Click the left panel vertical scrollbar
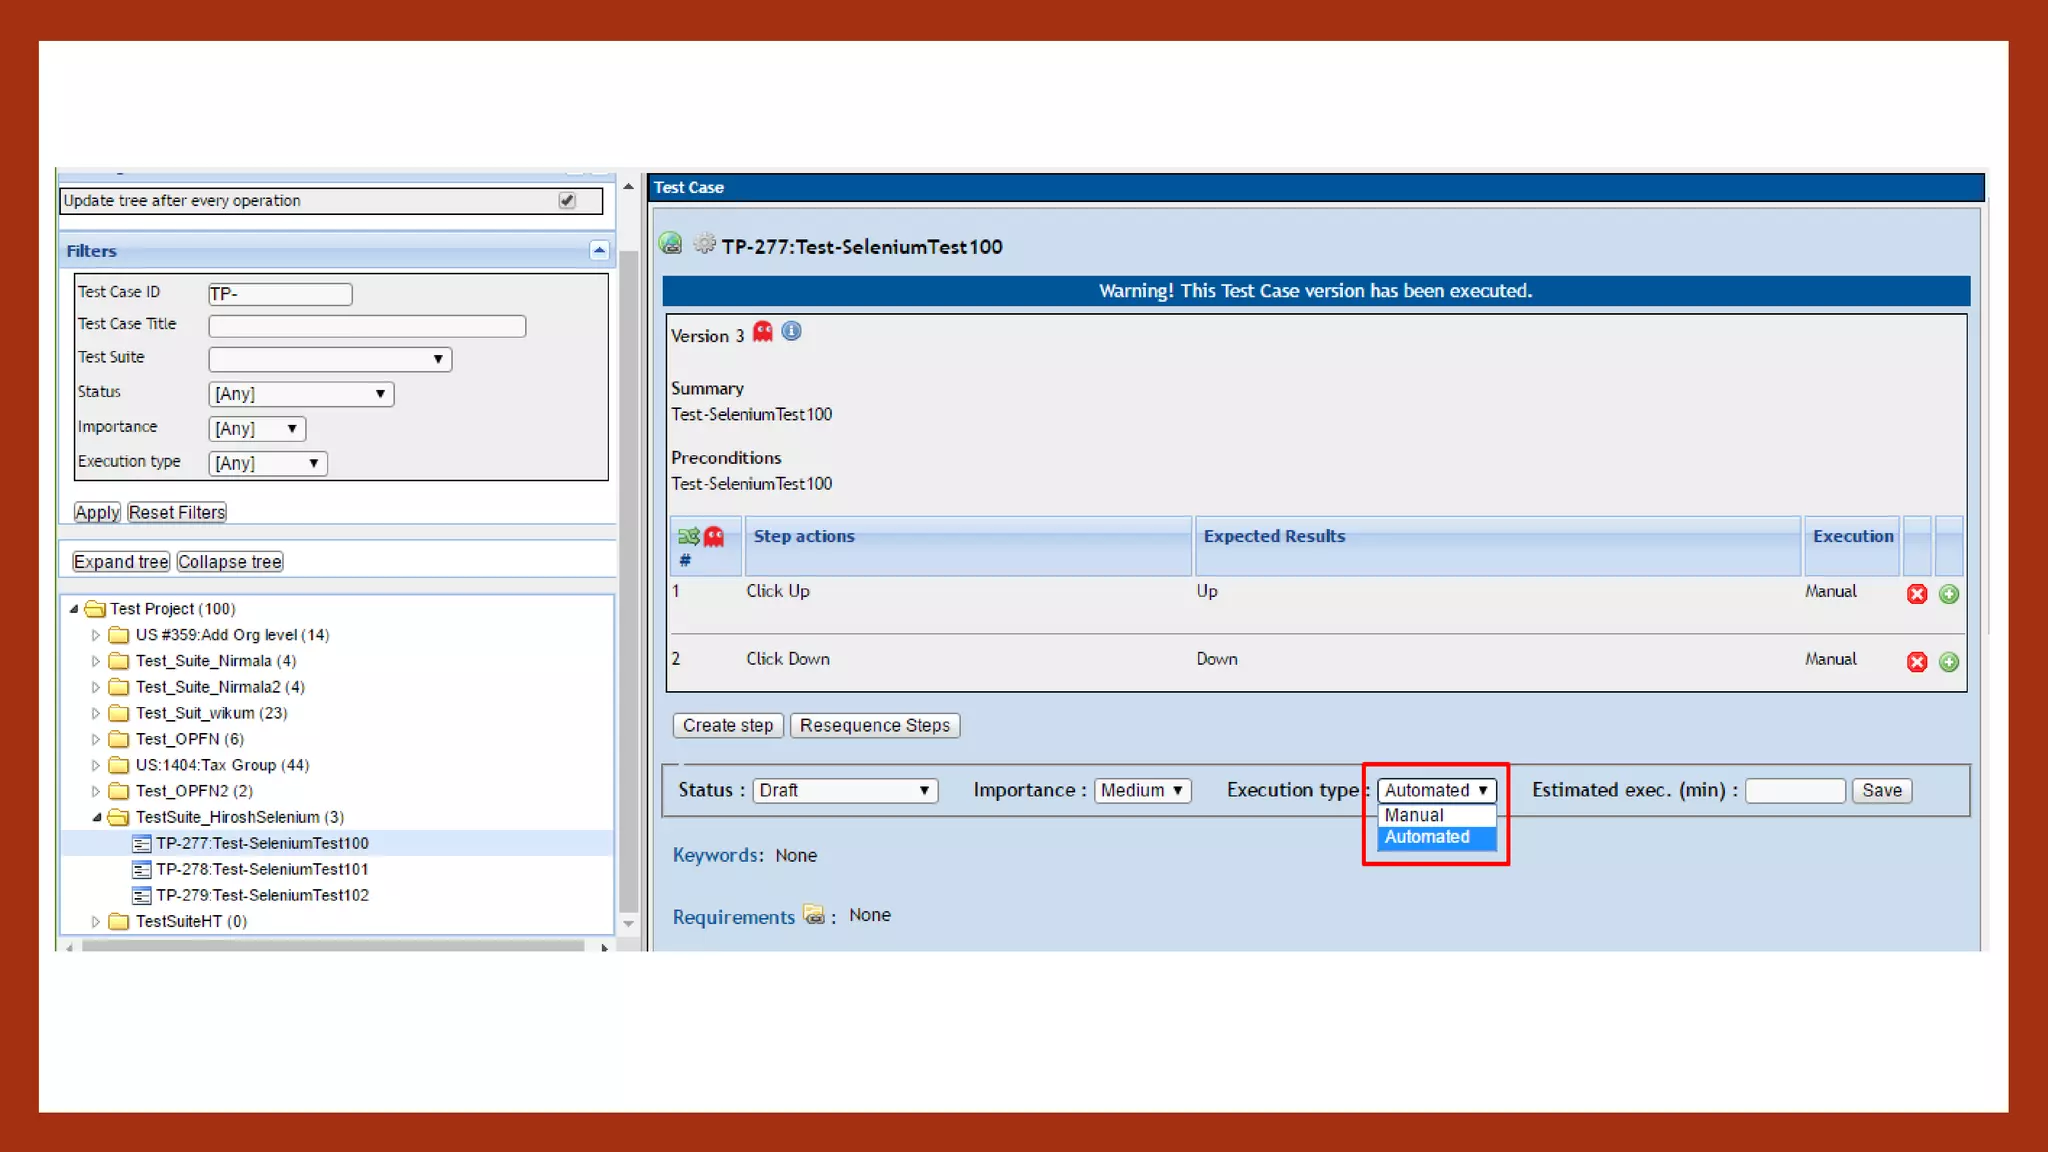The height and width of the screenshot is (1152, 2048). pos(628,580)
